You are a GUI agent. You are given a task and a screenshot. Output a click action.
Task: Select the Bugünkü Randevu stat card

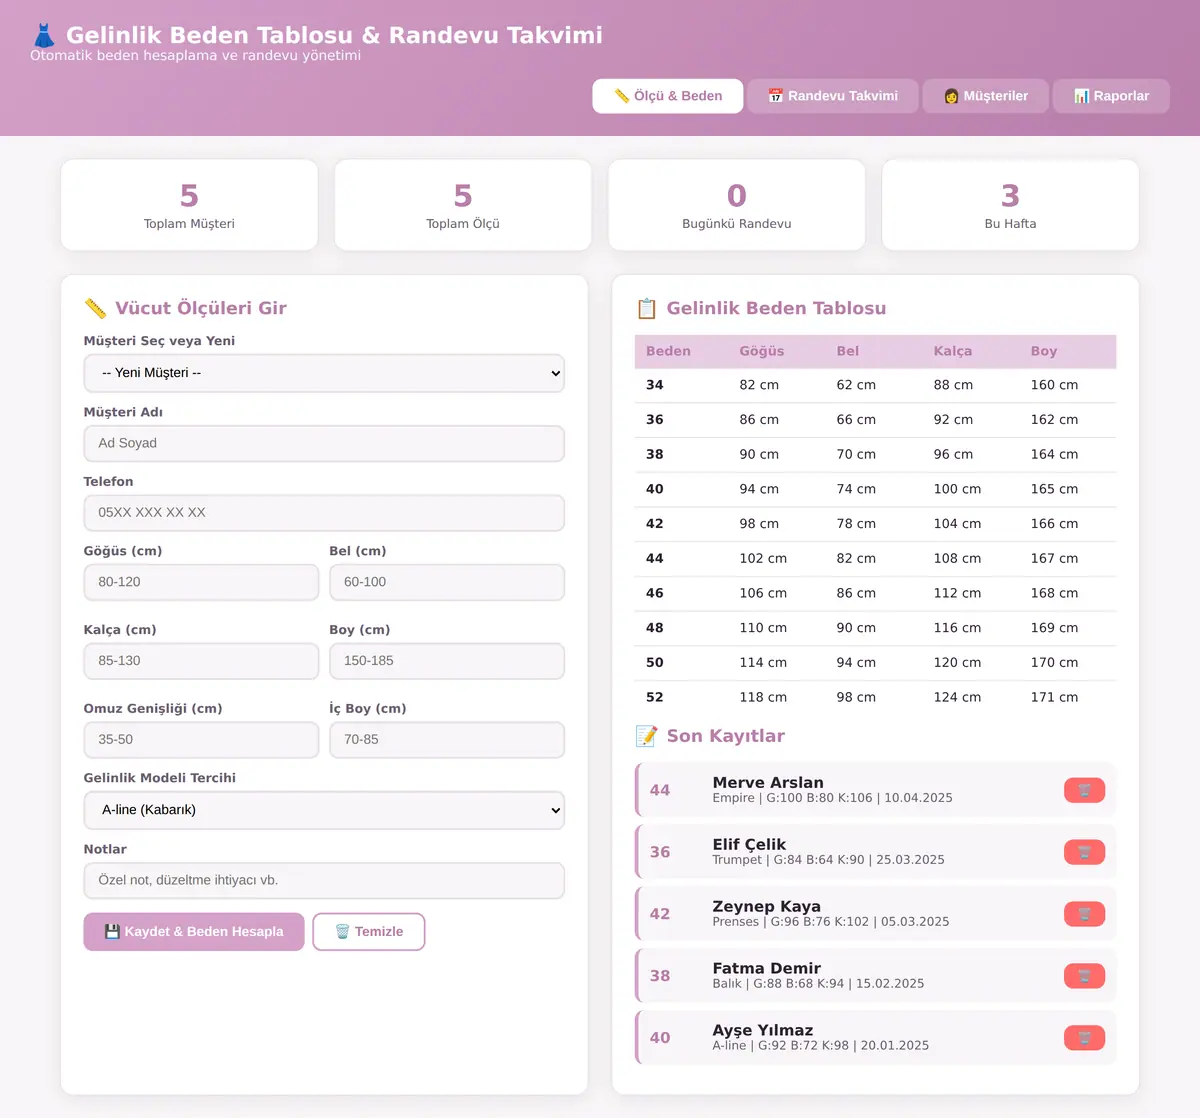click(737, 205)
